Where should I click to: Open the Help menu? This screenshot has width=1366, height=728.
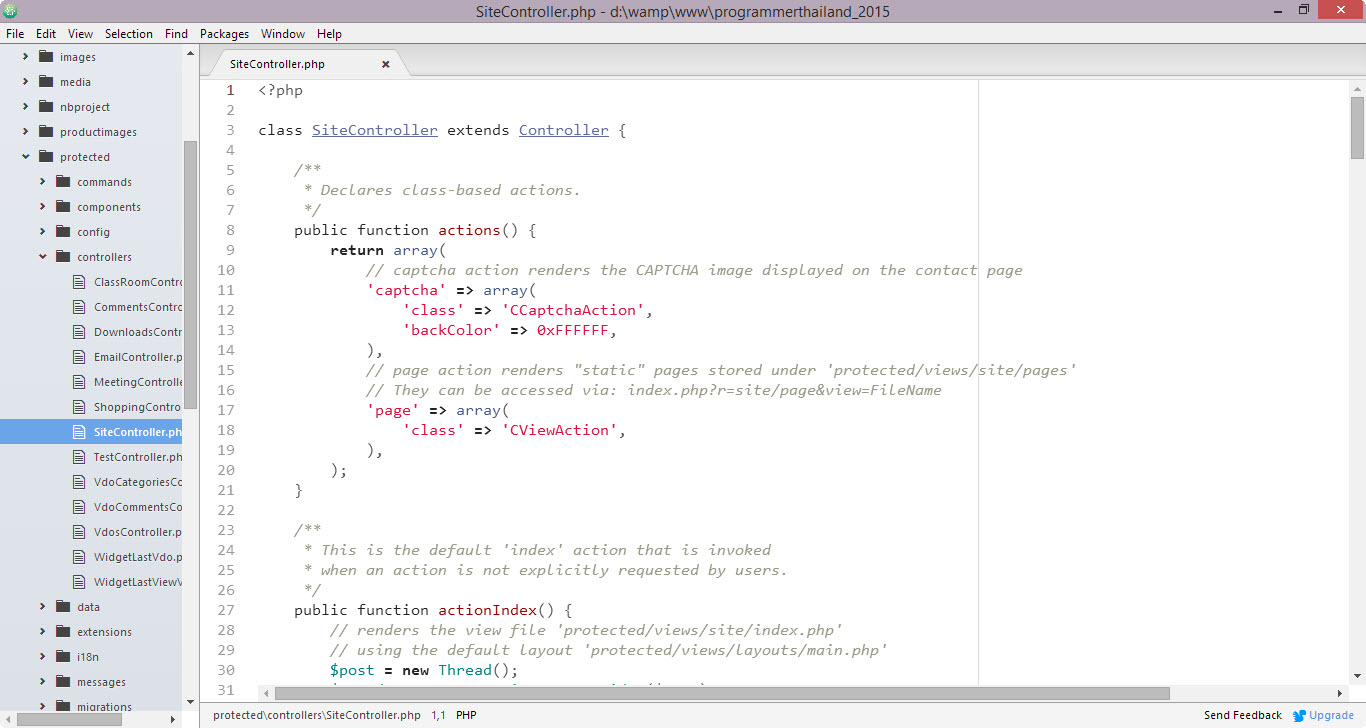(329, 33)
